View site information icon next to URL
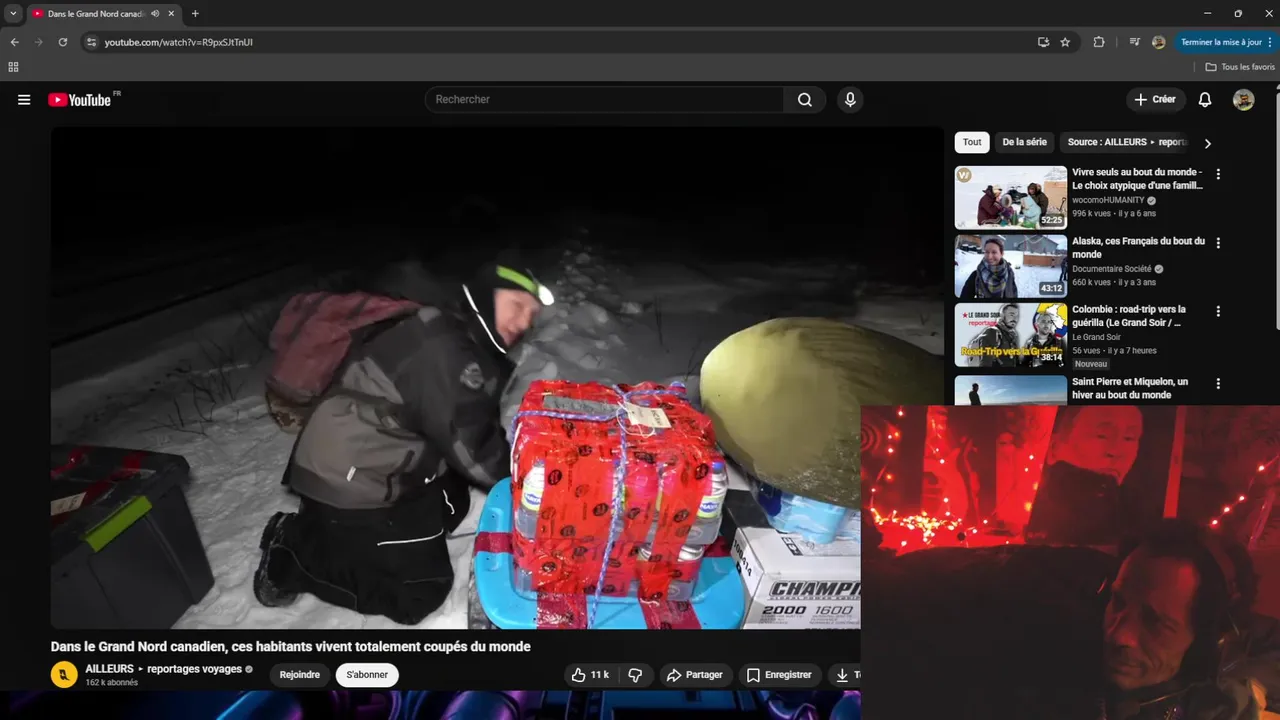The image size is (1280, 720). click(x=91, y=42)
